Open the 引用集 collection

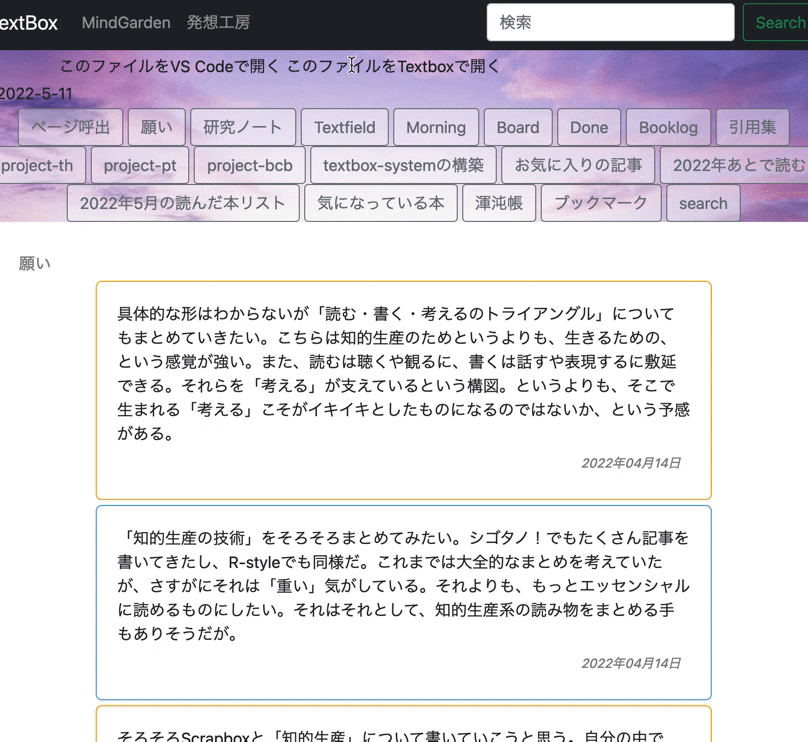click(751, 127)
